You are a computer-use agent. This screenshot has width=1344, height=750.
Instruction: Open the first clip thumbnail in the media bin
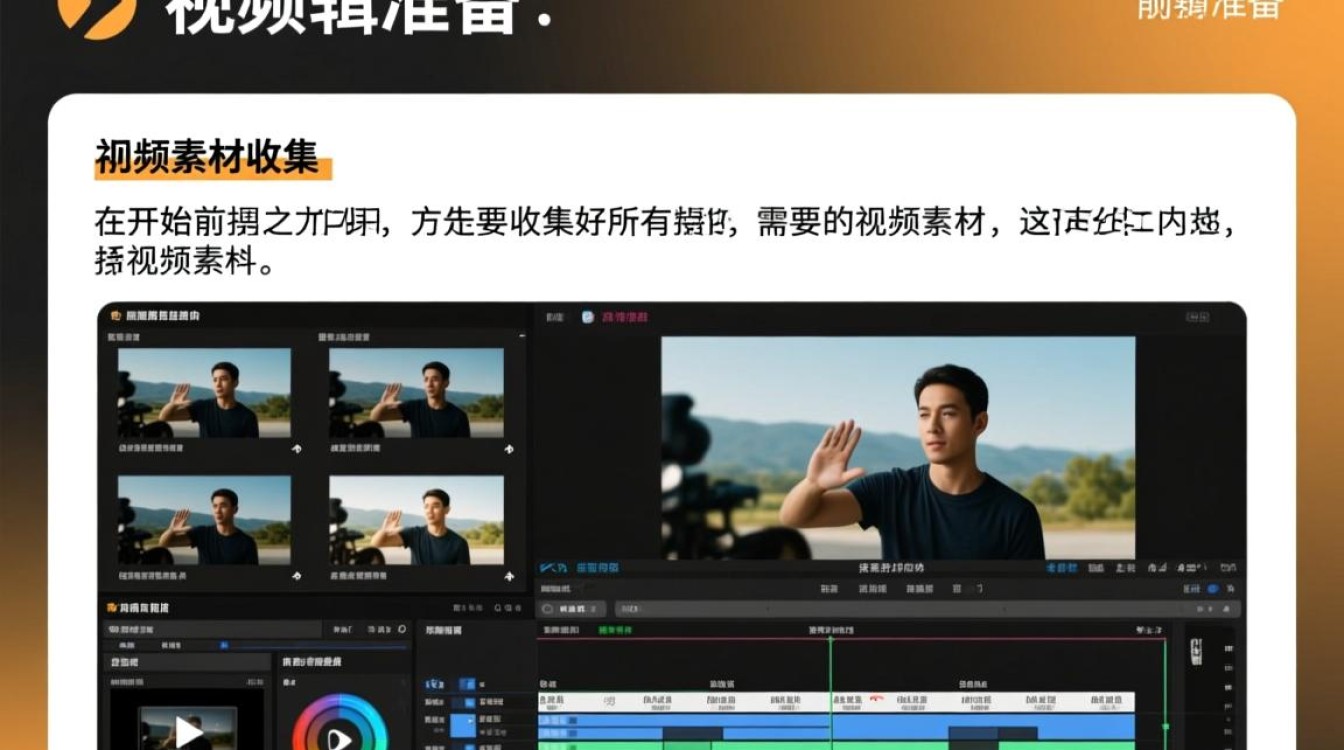(204, 392)
